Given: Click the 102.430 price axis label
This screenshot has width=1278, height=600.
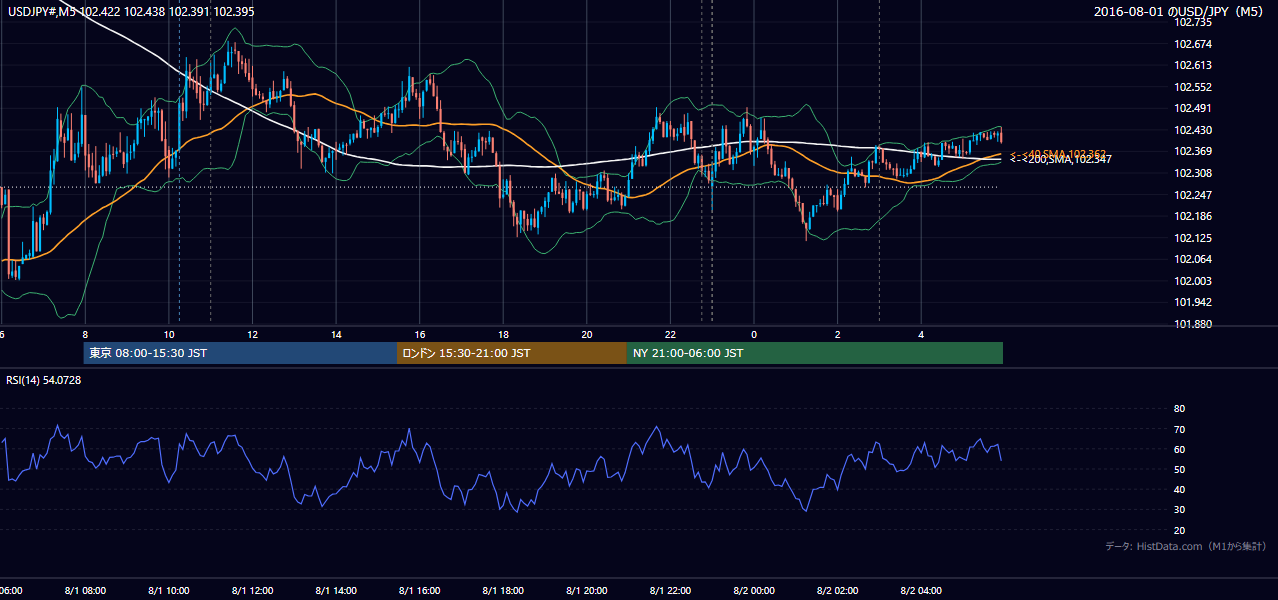Looking at the screenshot, I should [1194, 130].
